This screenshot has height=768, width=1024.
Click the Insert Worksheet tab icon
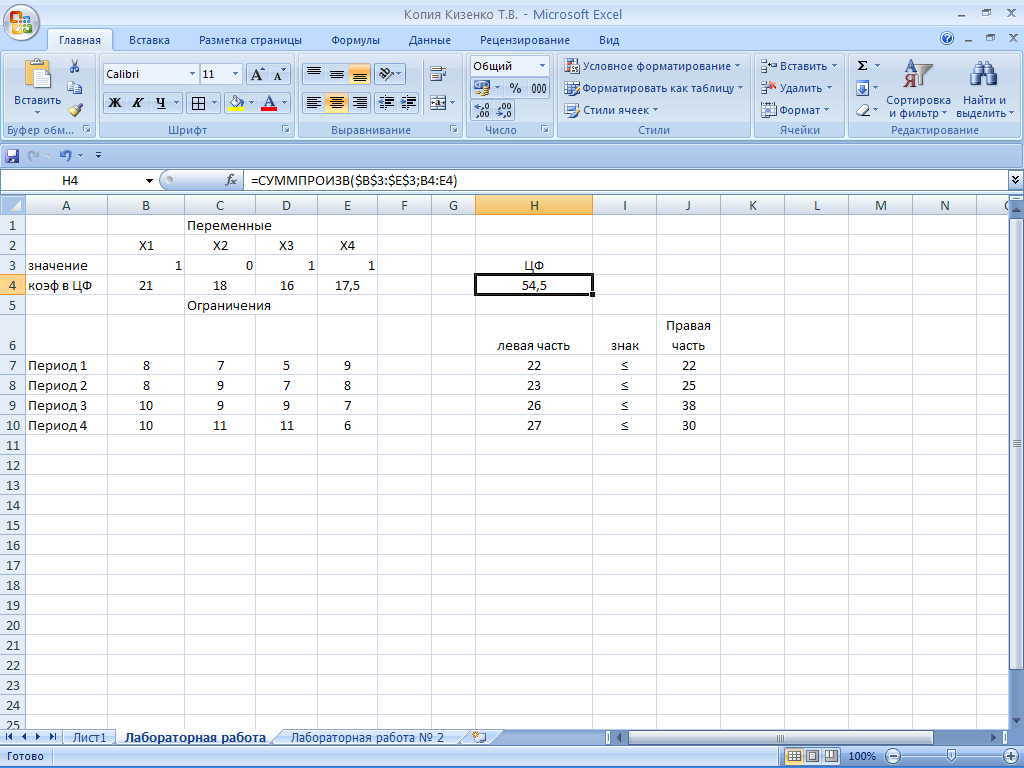point(479,737)
